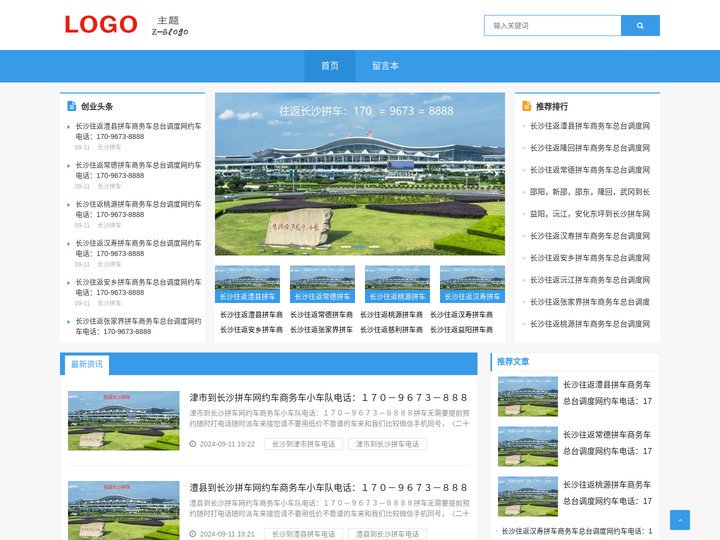Click the large airport banner image

pyautogui.click(x=359, y=175)
